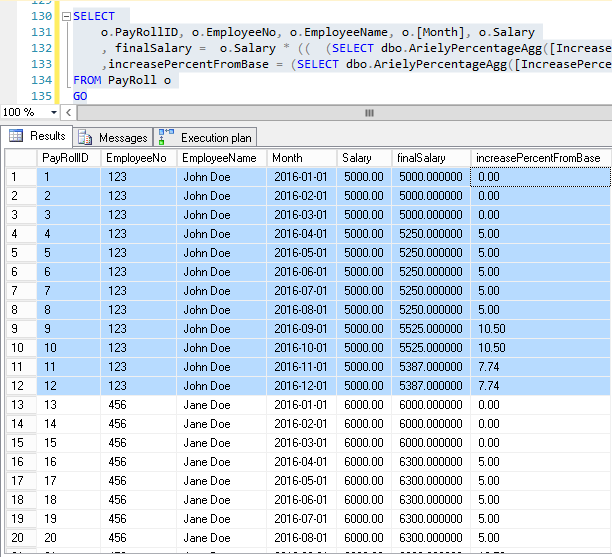The image size is (612, 557).
Task: Click the Messages tab icon
Action: tap(86, 137)
